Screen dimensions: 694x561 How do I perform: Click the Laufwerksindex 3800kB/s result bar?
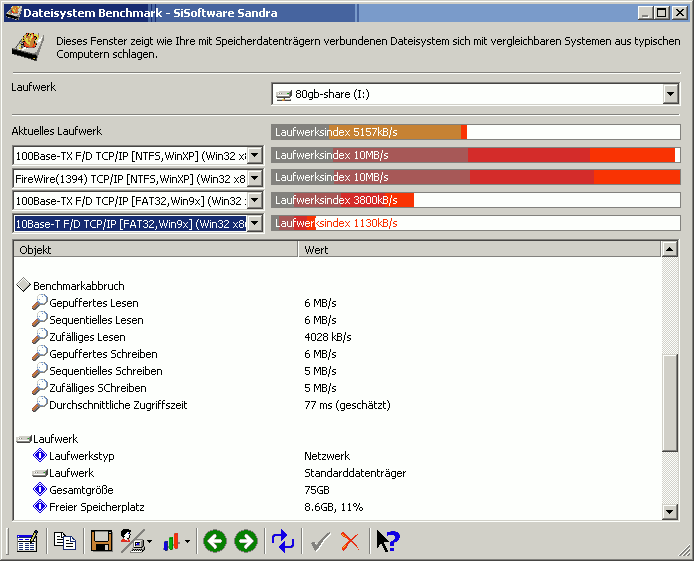coord(476,200)
